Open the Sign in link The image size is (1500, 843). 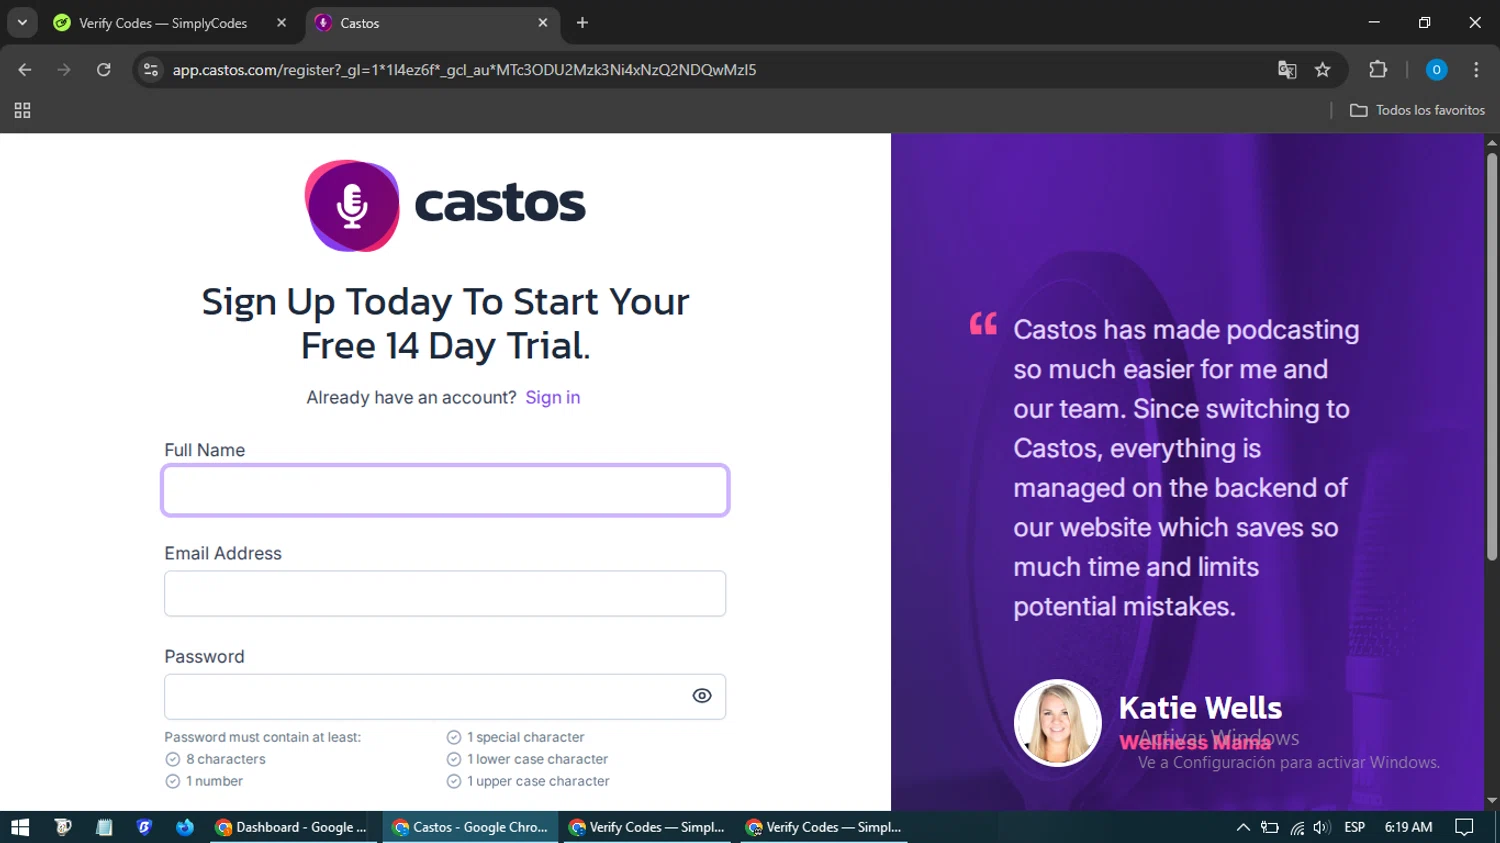(x=553, y=397)
